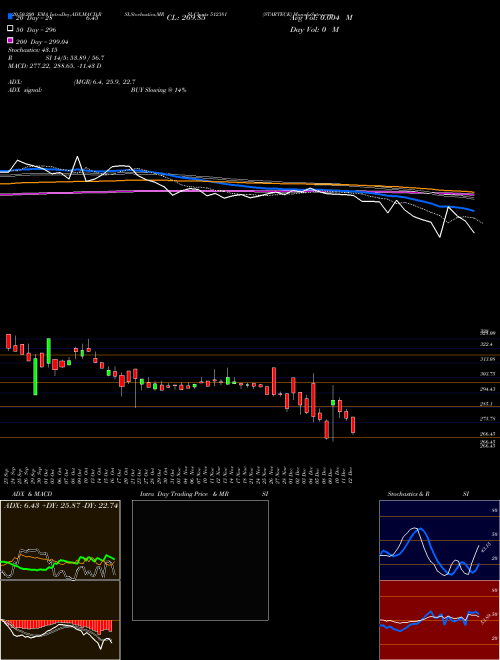Click the 322.4 price axis label
This screenshot has height=660, width=500.
487,344
